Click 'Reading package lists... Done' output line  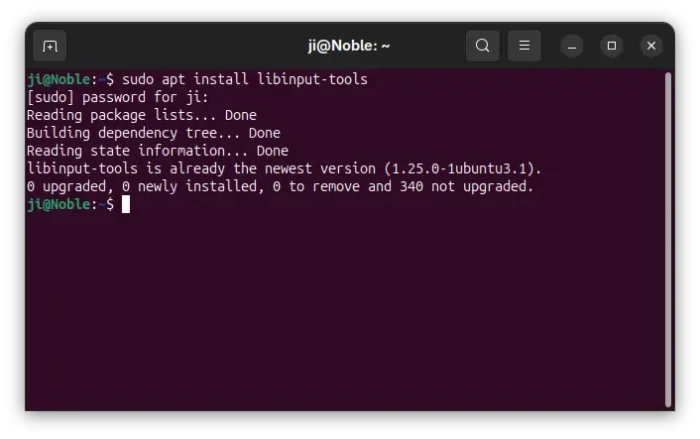pos(141,115)
